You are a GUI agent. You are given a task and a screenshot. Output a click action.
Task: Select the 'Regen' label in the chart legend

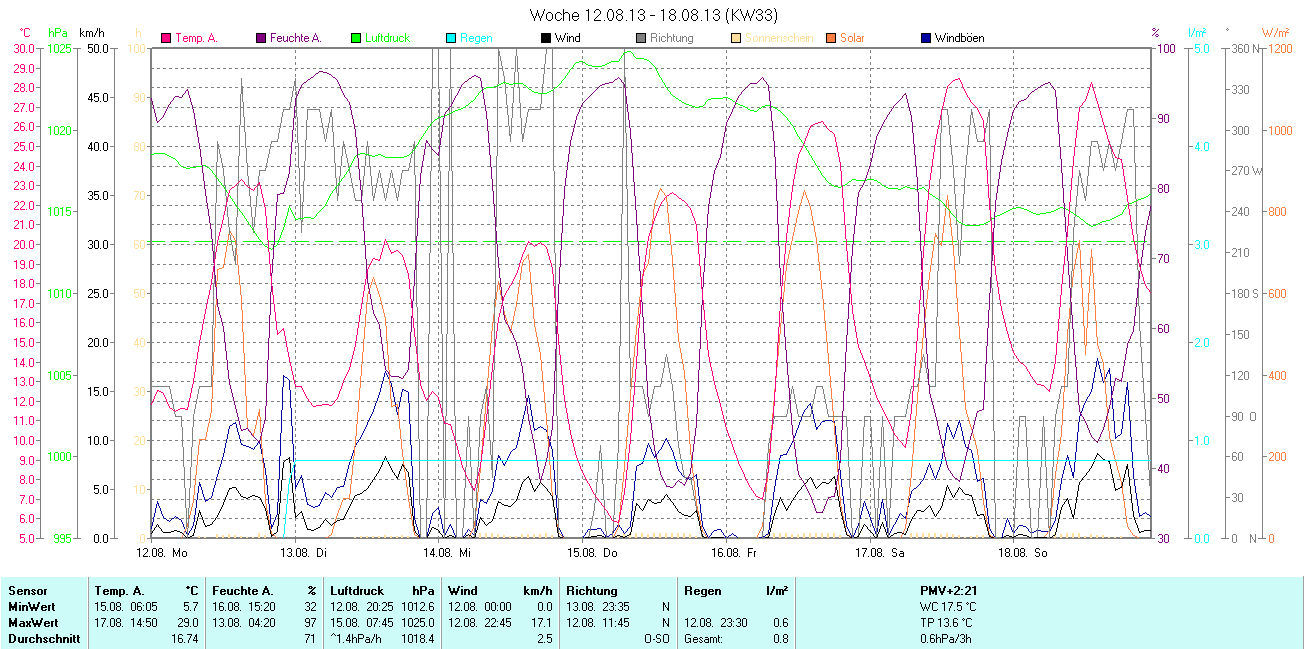click(x=476, y=38)
